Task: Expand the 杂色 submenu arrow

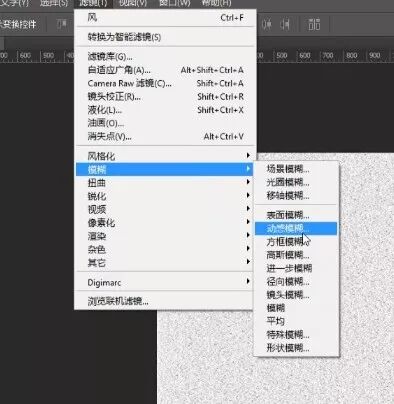Action: coord(248,249)
